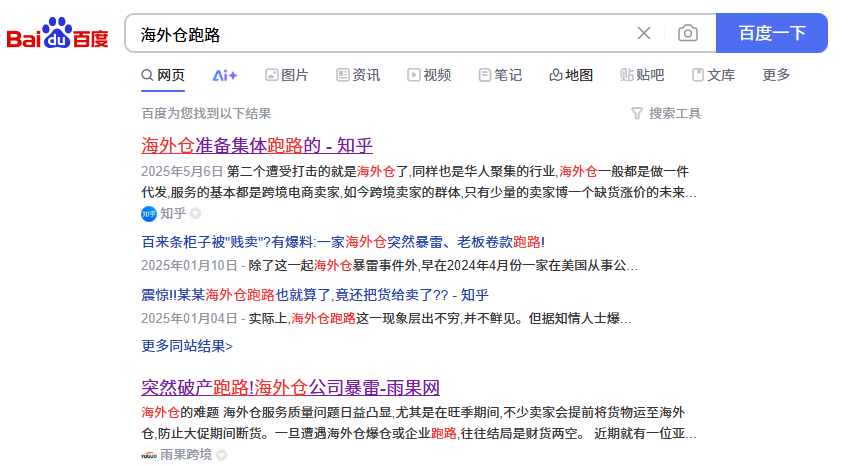This screenshot has height=466, width=857.
Task: Click the date 2025年5月6日 in first result
Action: pos(182,172)
